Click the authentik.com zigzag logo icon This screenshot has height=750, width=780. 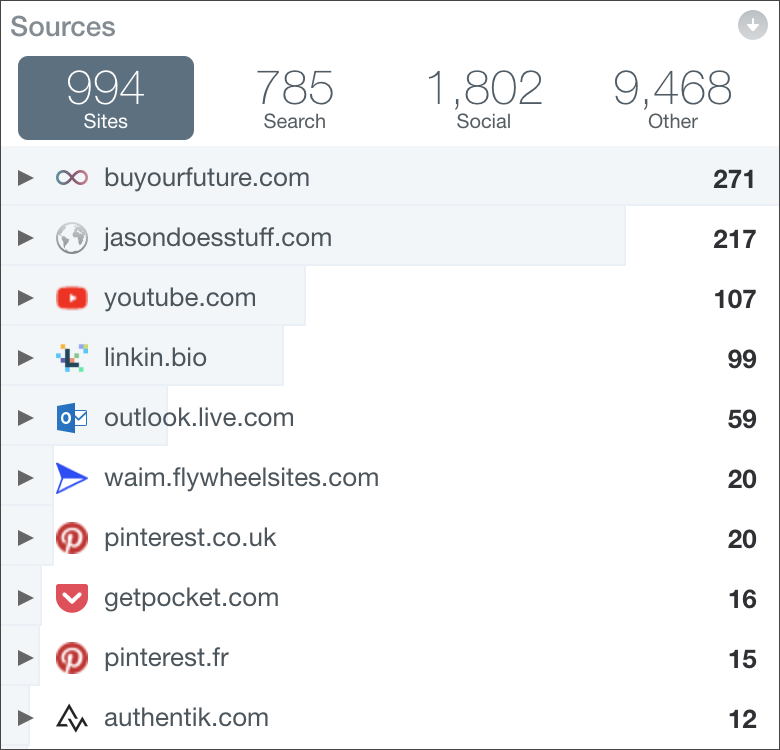pyautogui.click(x=72, y=718)
